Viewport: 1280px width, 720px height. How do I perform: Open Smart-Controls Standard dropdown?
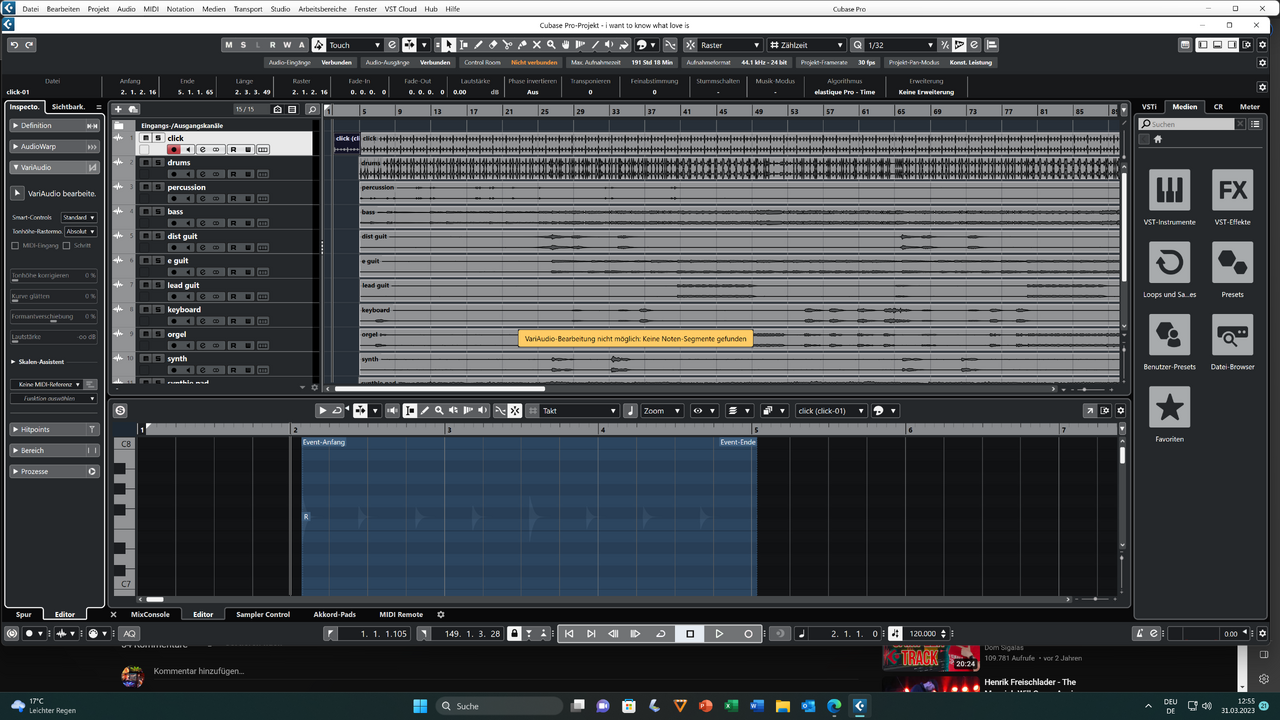tap(79, 217)
